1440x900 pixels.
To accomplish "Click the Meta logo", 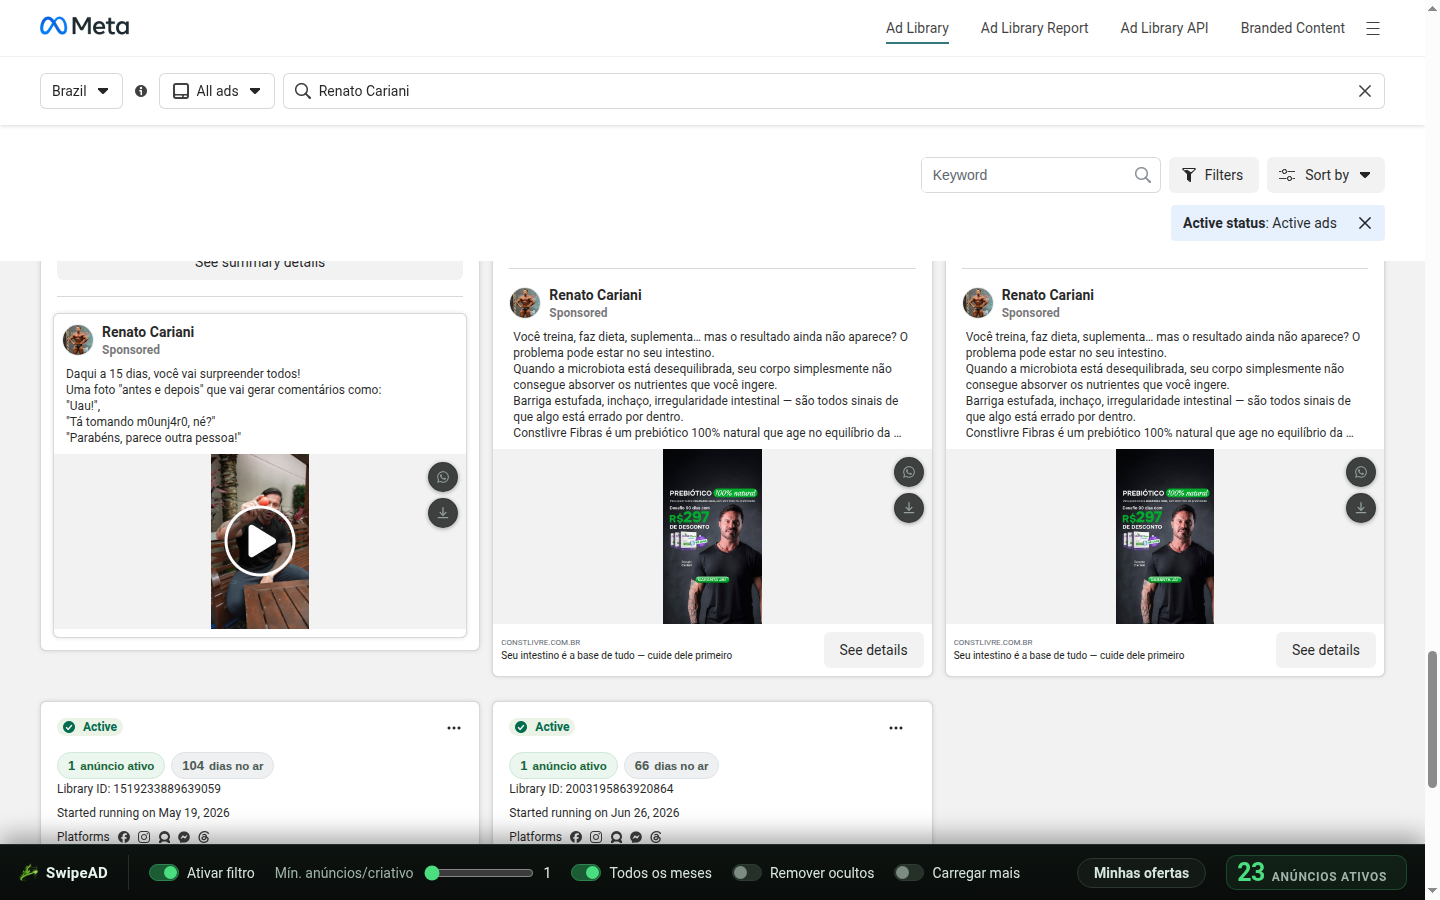I will [84, 26].
